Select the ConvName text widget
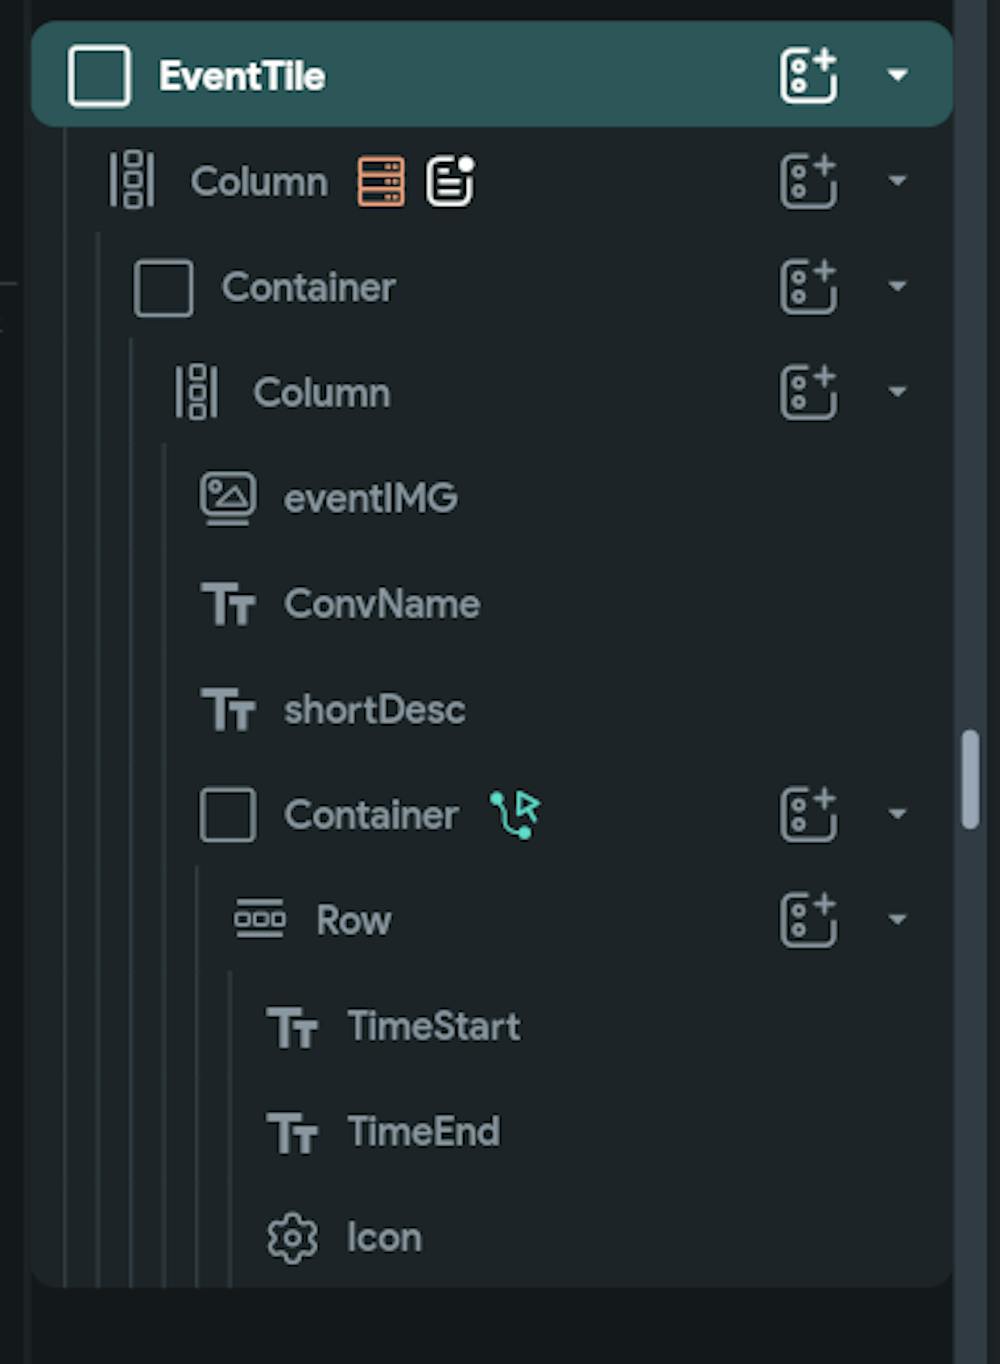The height and width of the screenshot is (1364, 1000). 381,604
